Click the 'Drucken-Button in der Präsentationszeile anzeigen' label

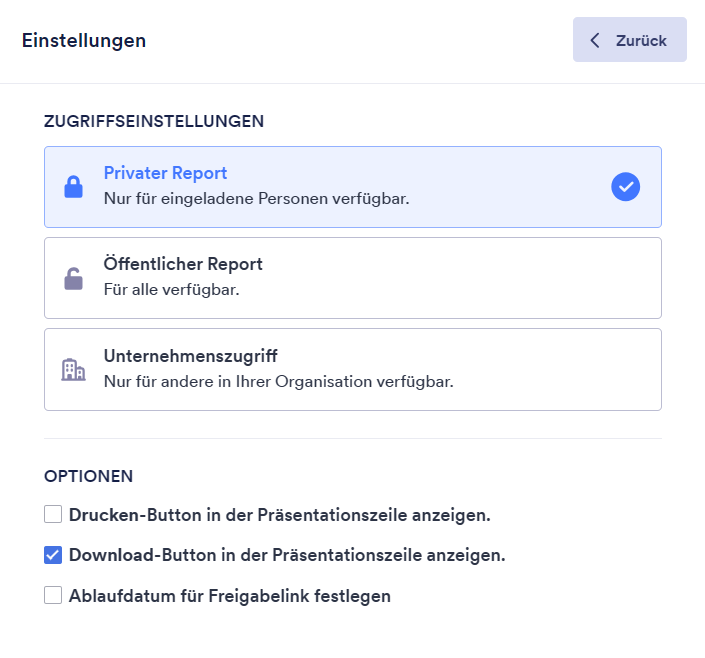[x=280, y=516]
